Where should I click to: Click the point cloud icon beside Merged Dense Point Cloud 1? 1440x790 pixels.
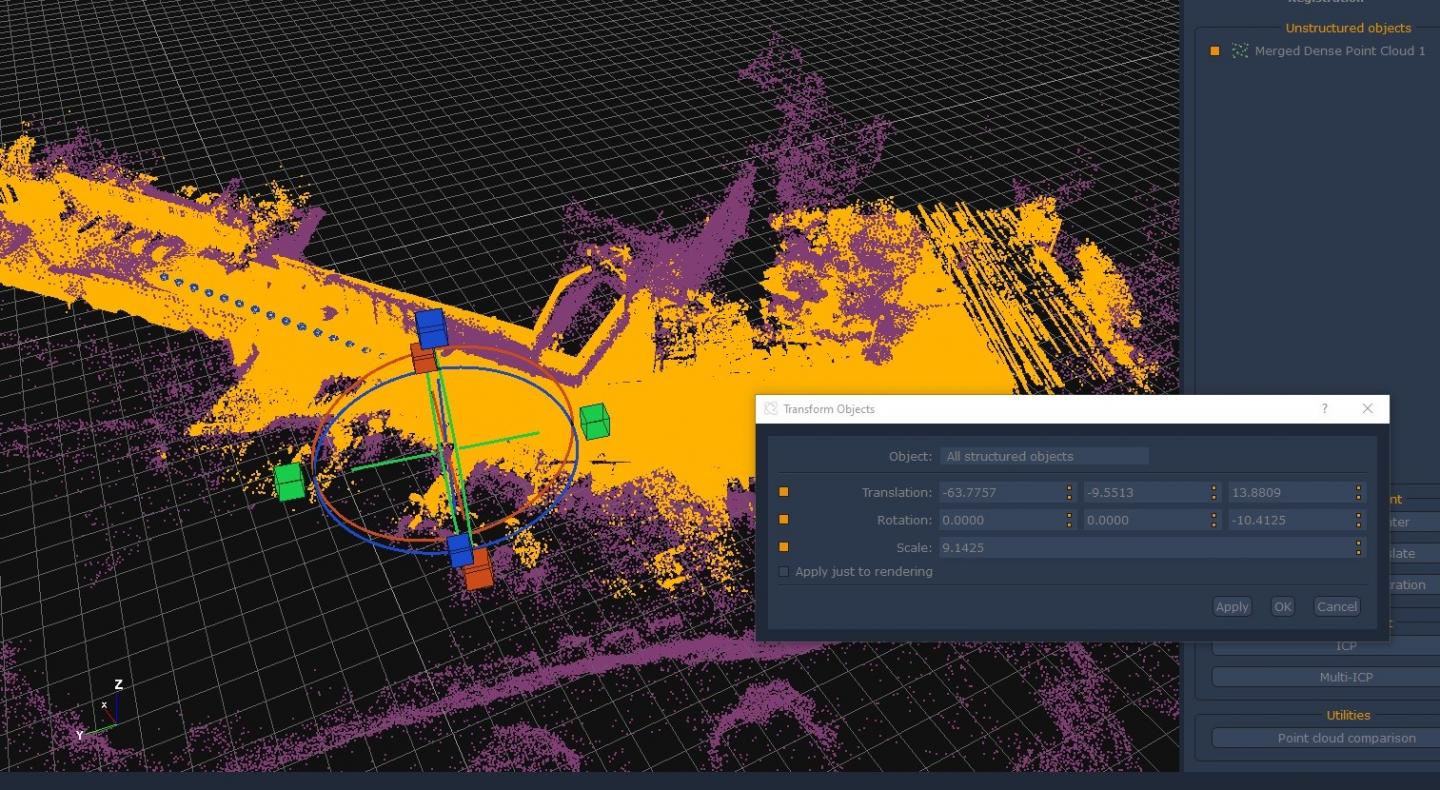tap(1240, 51)
